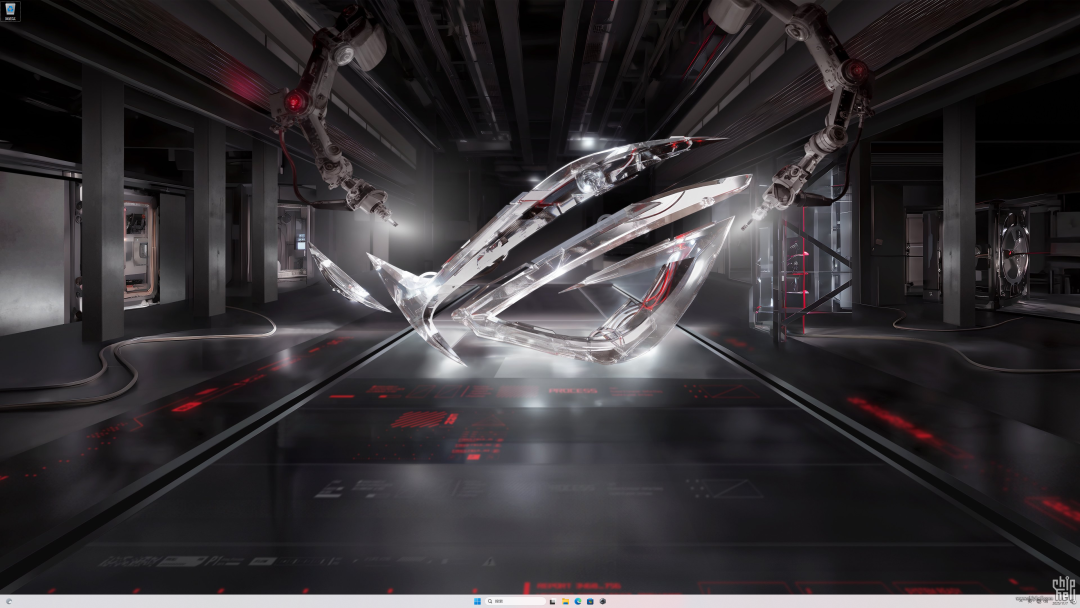Screen dimensions: 1080x608
Task: Open Task View from the taskbar
Action: [552, 601]
